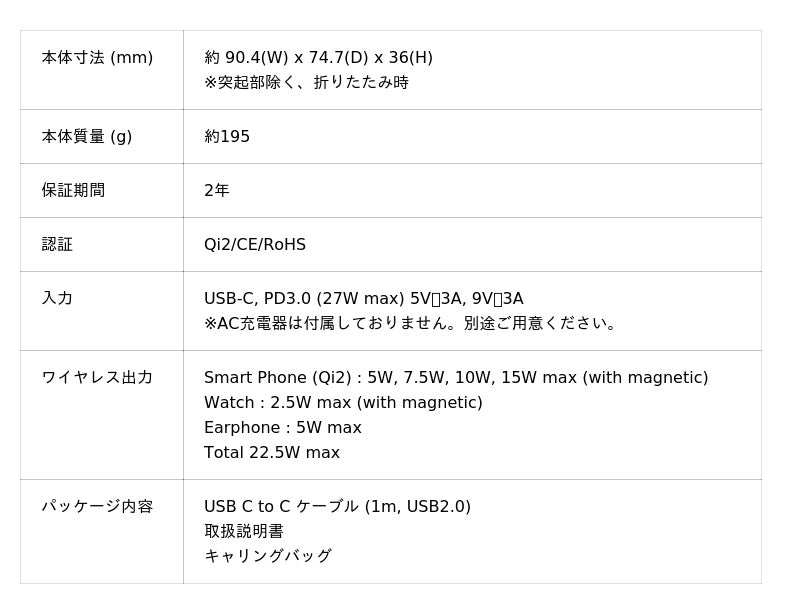
Task: Select the dimensions value 約 90.4(W) x 74.7(D) x 36(H)
Action: [x=318, y=58]
